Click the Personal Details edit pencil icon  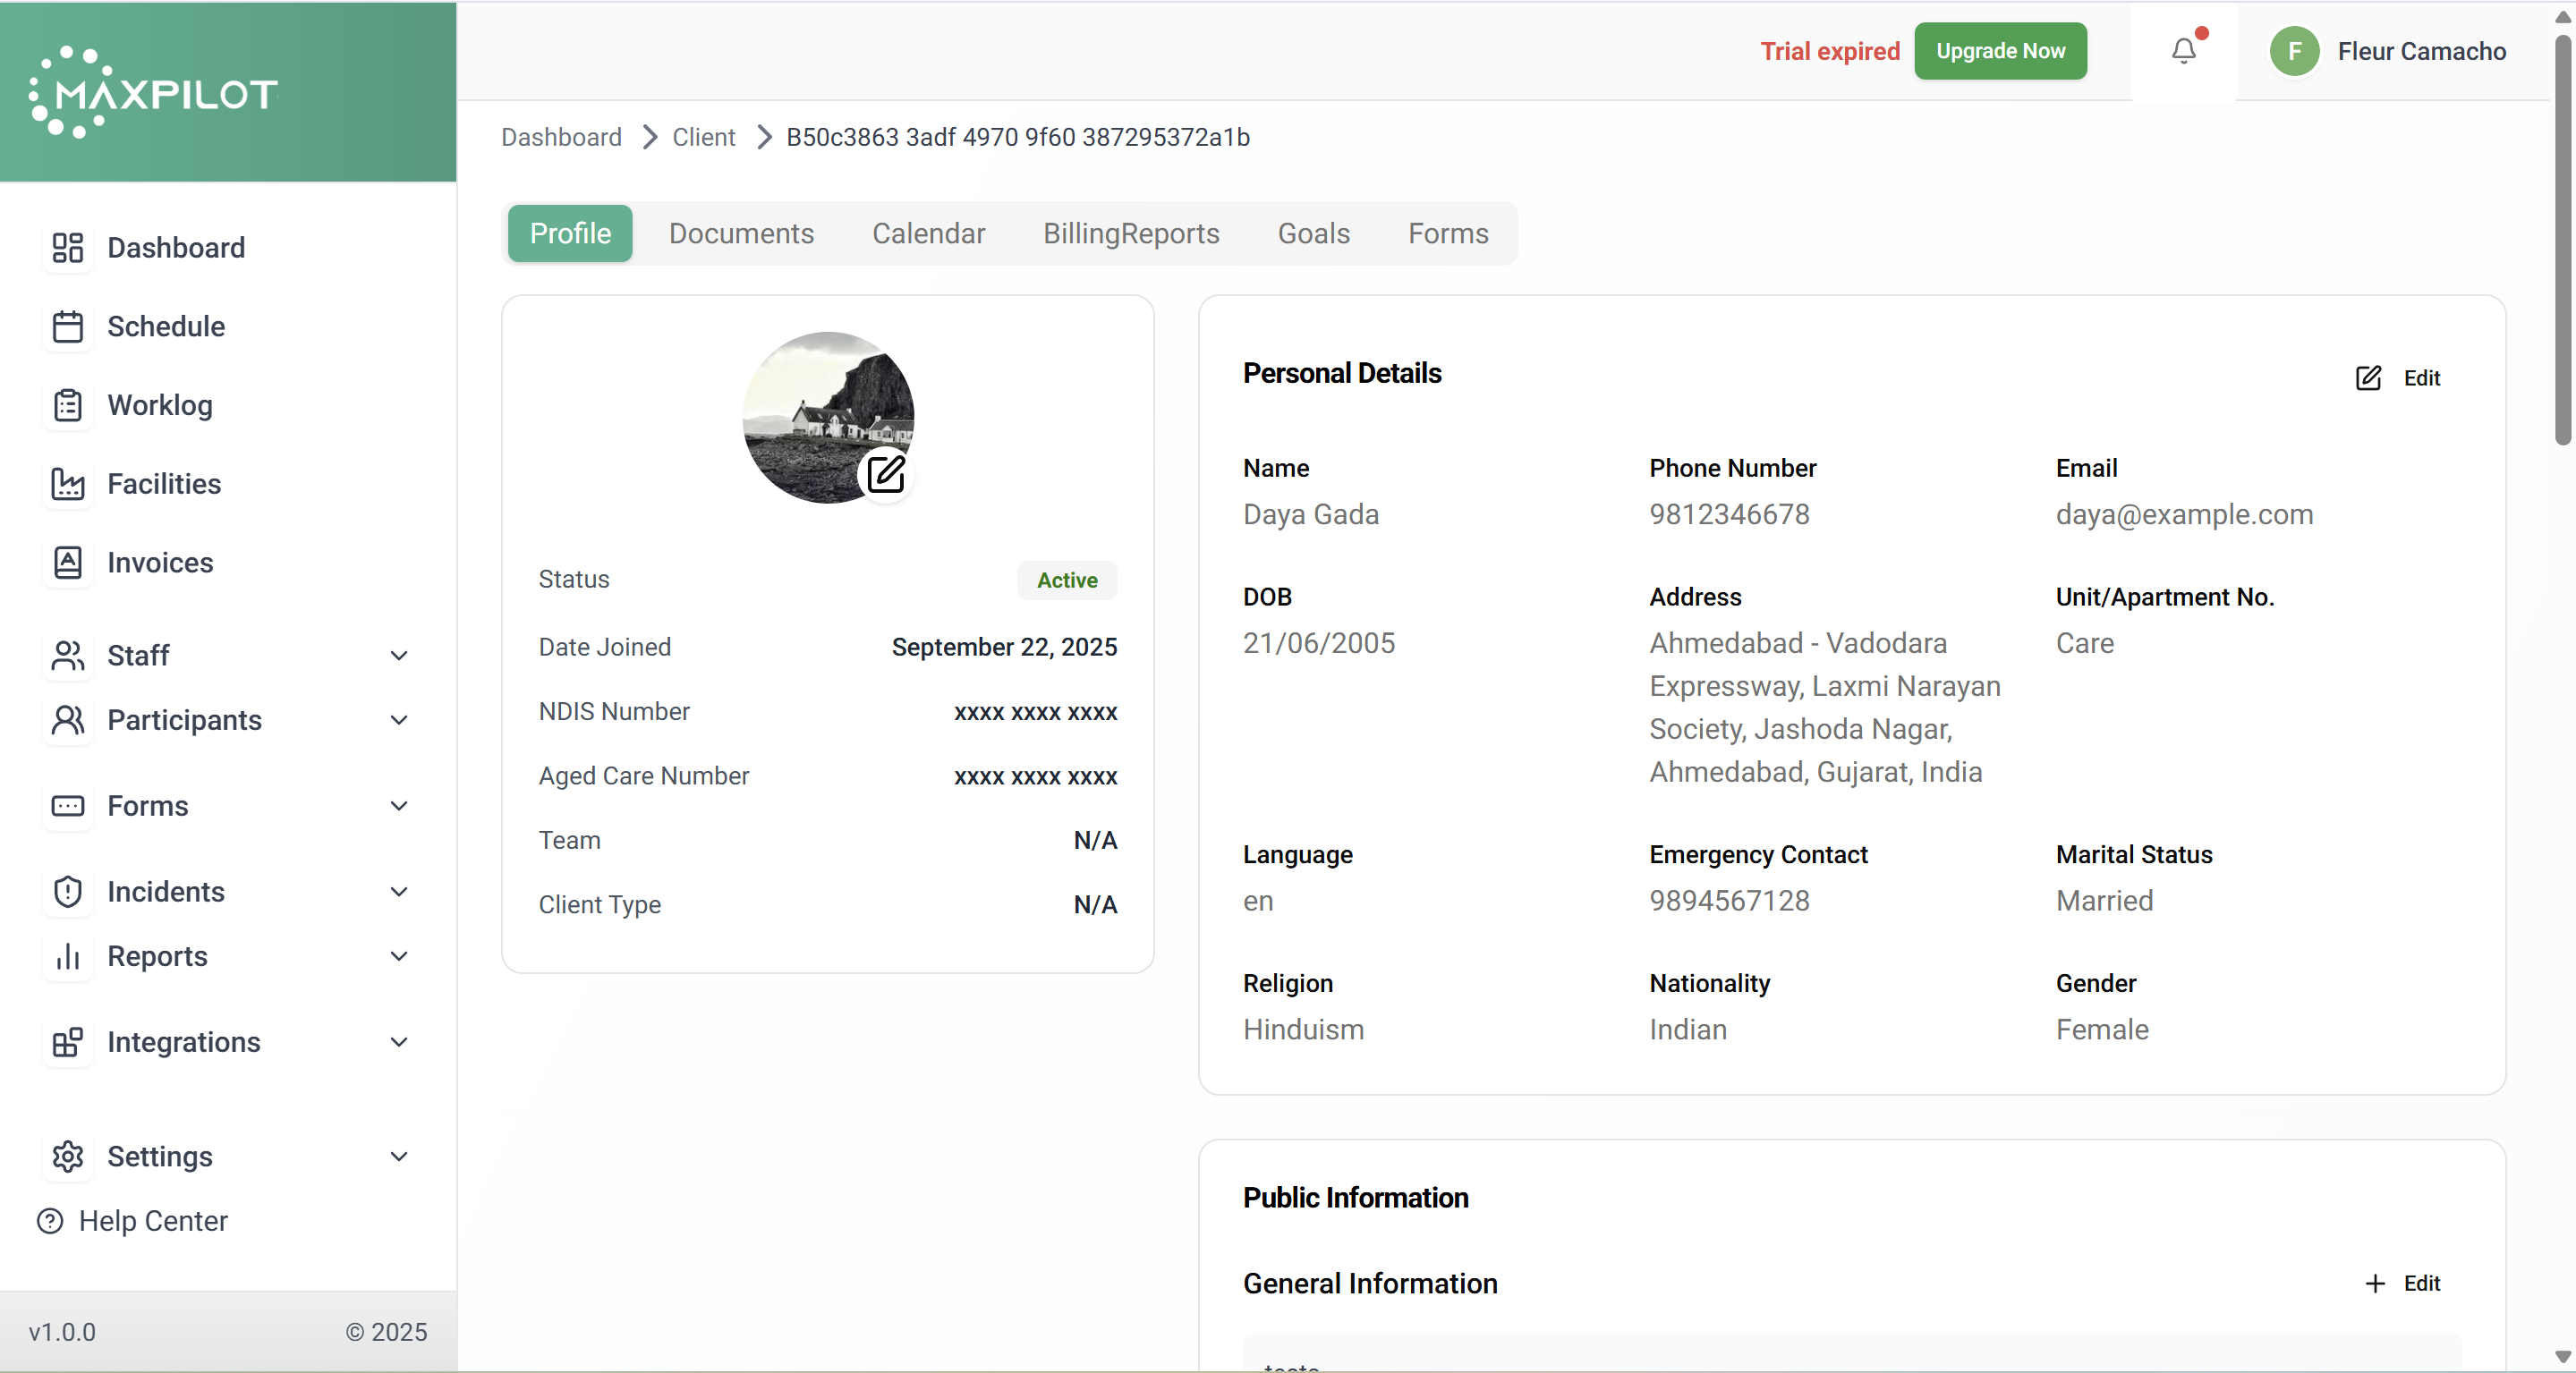pos(2368,378)
